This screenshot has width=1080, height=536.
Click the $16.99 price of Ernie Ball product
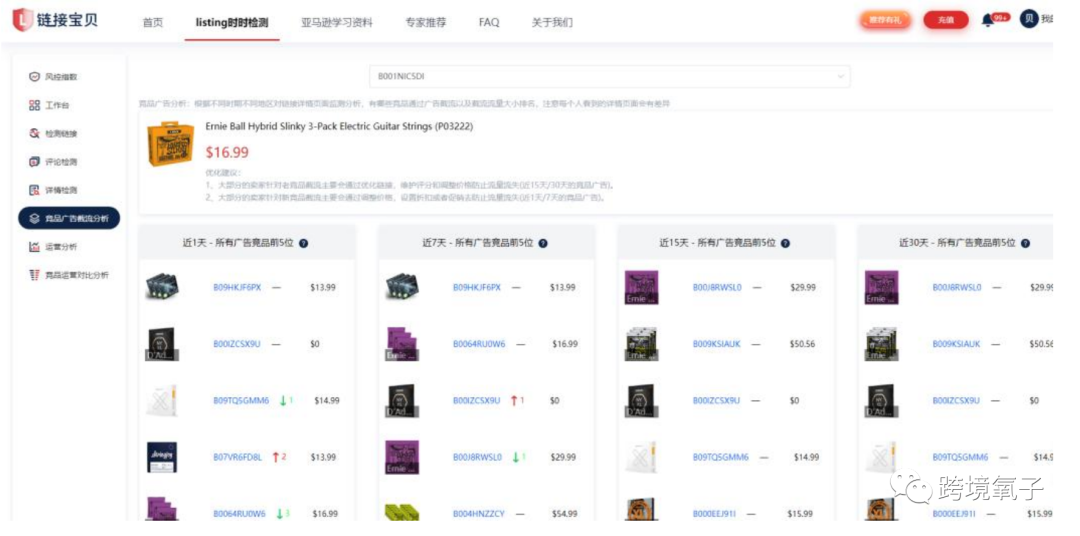tap(227, 152)
